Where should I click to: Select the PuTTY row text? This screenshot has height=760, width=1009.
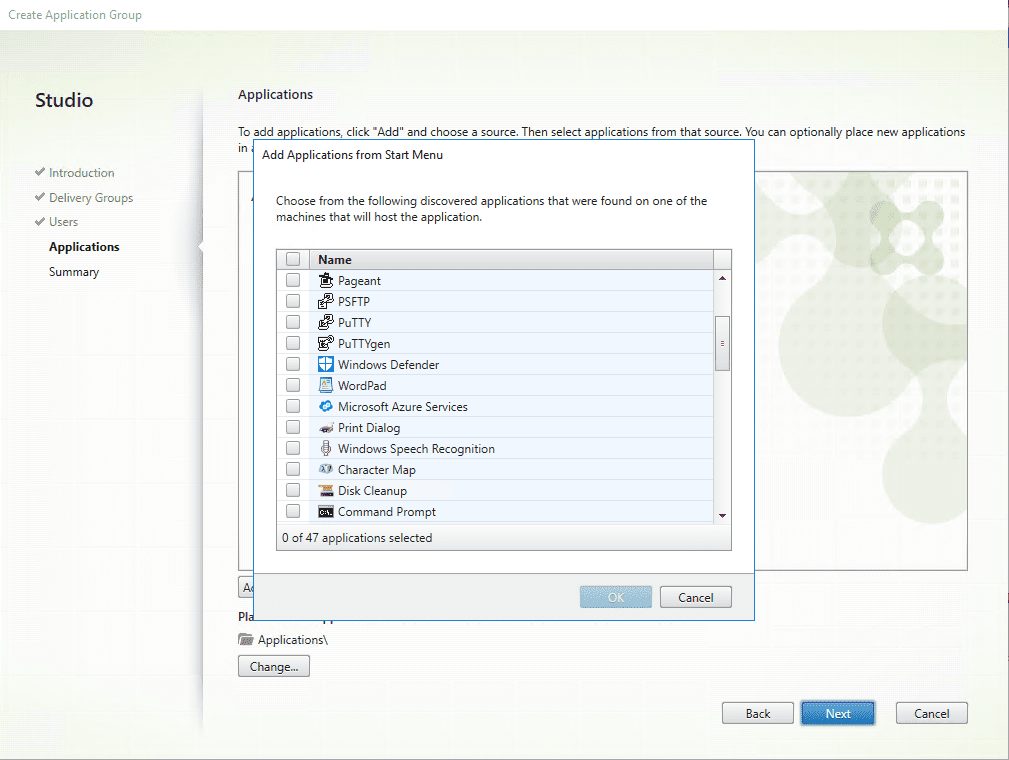click(x=354, y=322)
